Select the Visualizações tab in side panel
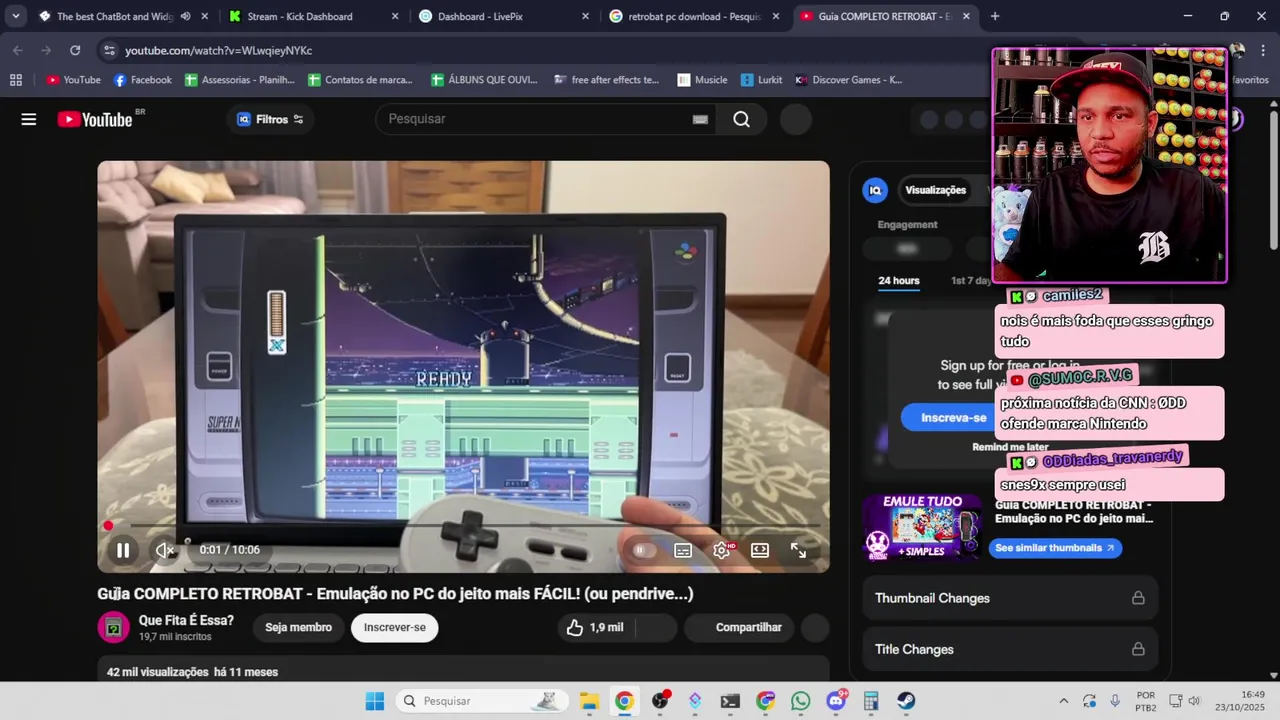The image size is (1280, 720). pos(935,190)
